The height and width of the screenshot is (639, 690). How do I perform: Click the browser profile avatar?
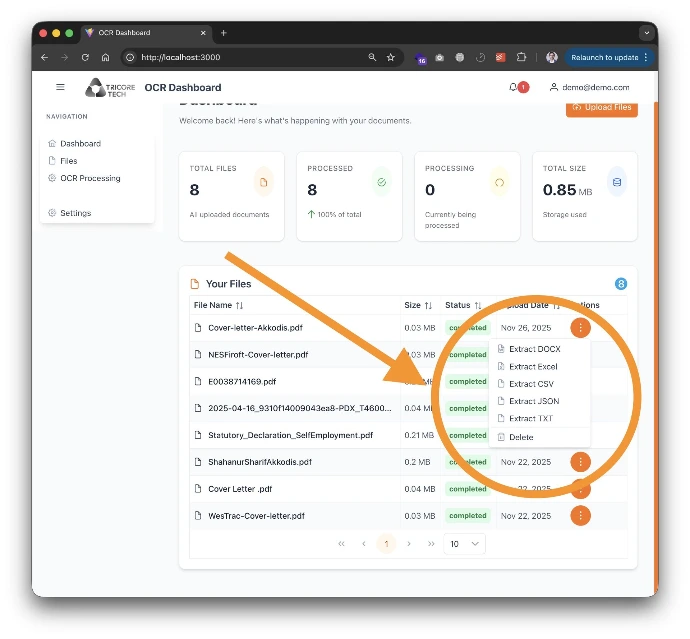point(552,57)
